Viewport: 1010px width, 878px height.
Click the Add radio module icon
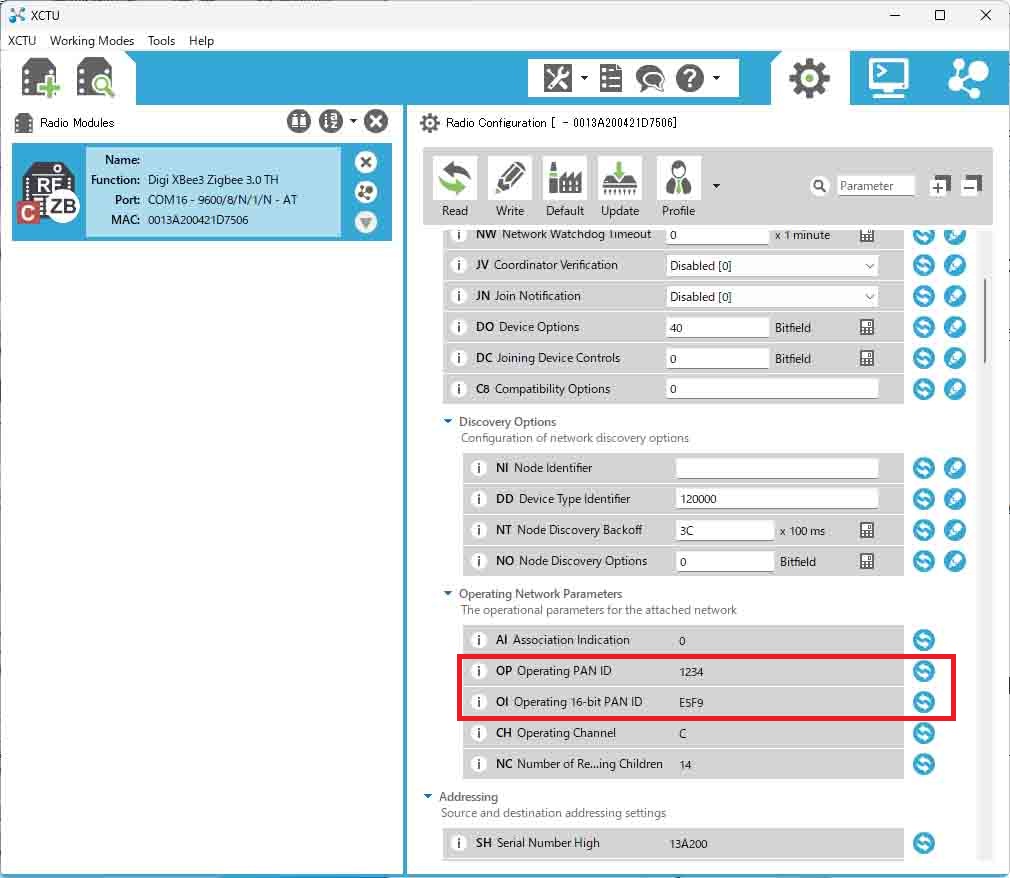coord(41,78)
